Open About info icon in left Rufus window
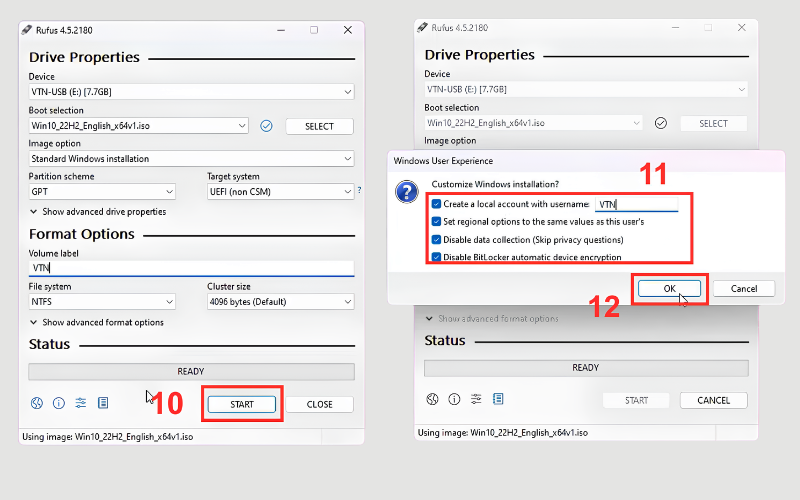This screenshot has width=800, height=500. tap(59, 403)
